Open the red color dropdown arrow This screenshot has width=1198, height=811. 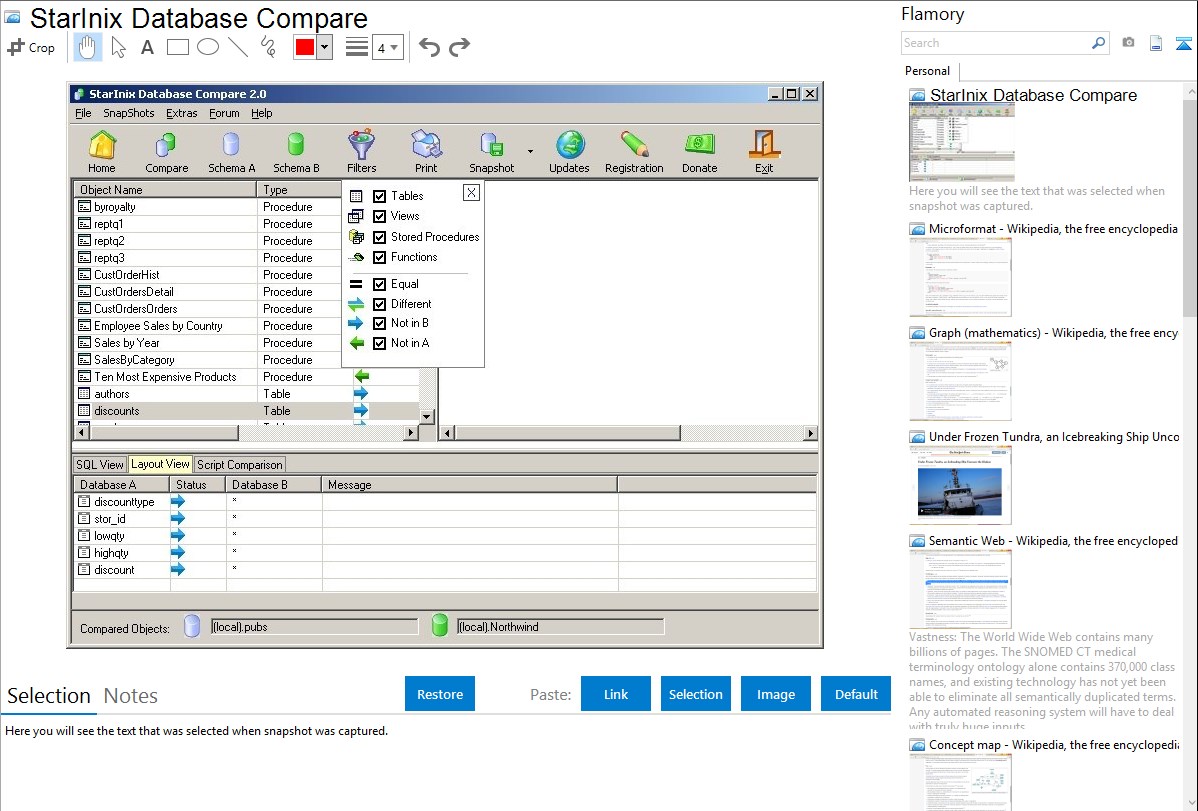[325, 47]
